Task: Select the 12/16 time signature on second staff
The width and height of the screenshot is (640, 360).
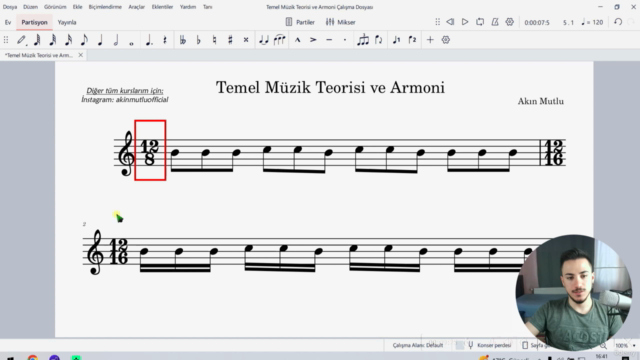Action: (x=118, y=251)
